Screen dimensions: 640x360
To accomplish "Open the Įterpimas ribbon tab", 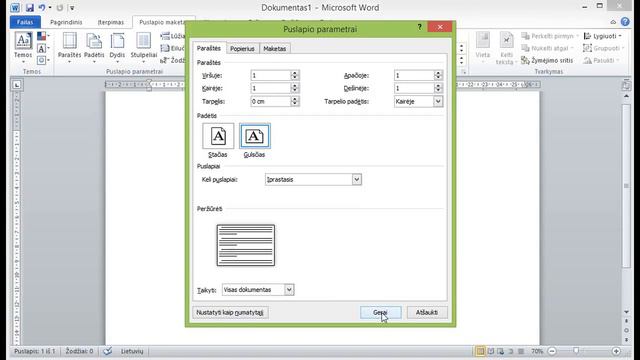I will coord(111,22).
